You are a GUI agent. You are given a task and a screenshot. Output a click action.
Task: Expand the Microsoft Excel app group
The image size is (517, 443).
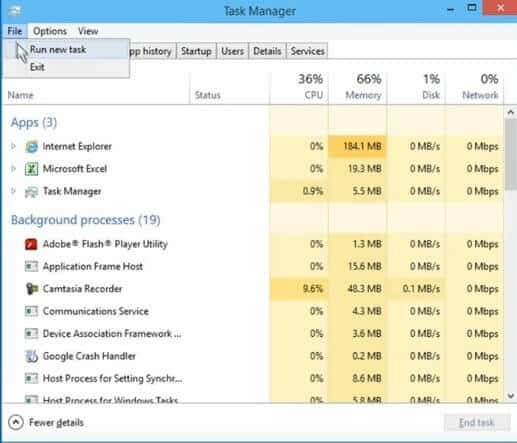coord(13,169)
